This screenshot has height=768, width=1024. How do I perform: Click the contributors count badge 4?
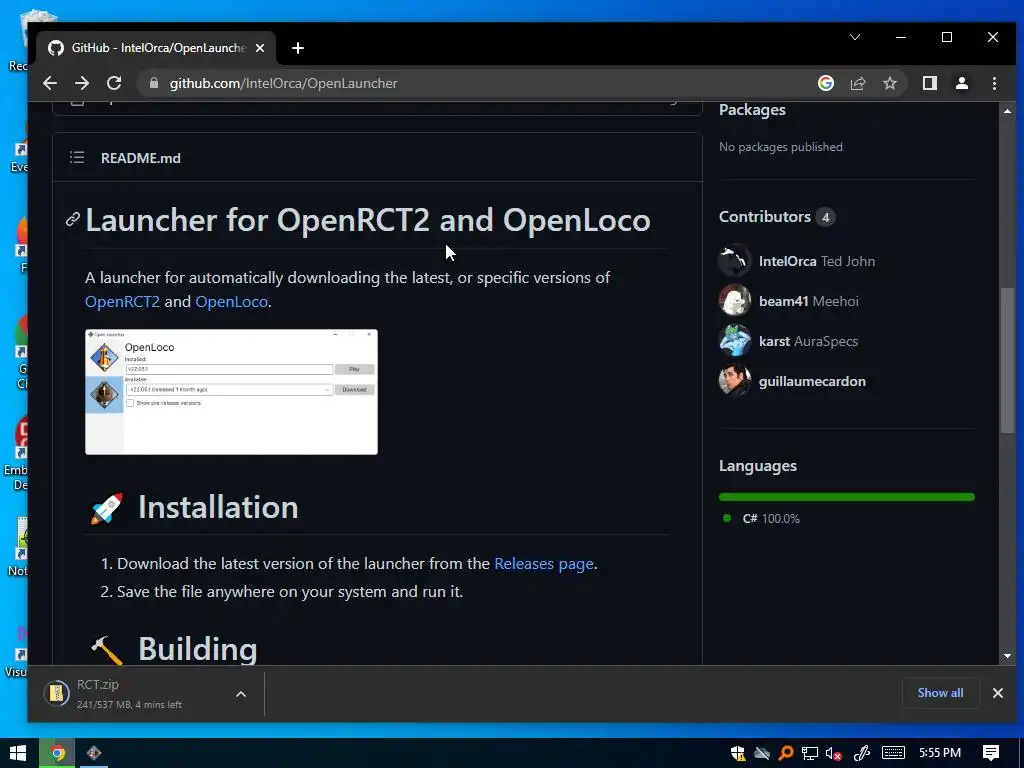pos(825,217)
